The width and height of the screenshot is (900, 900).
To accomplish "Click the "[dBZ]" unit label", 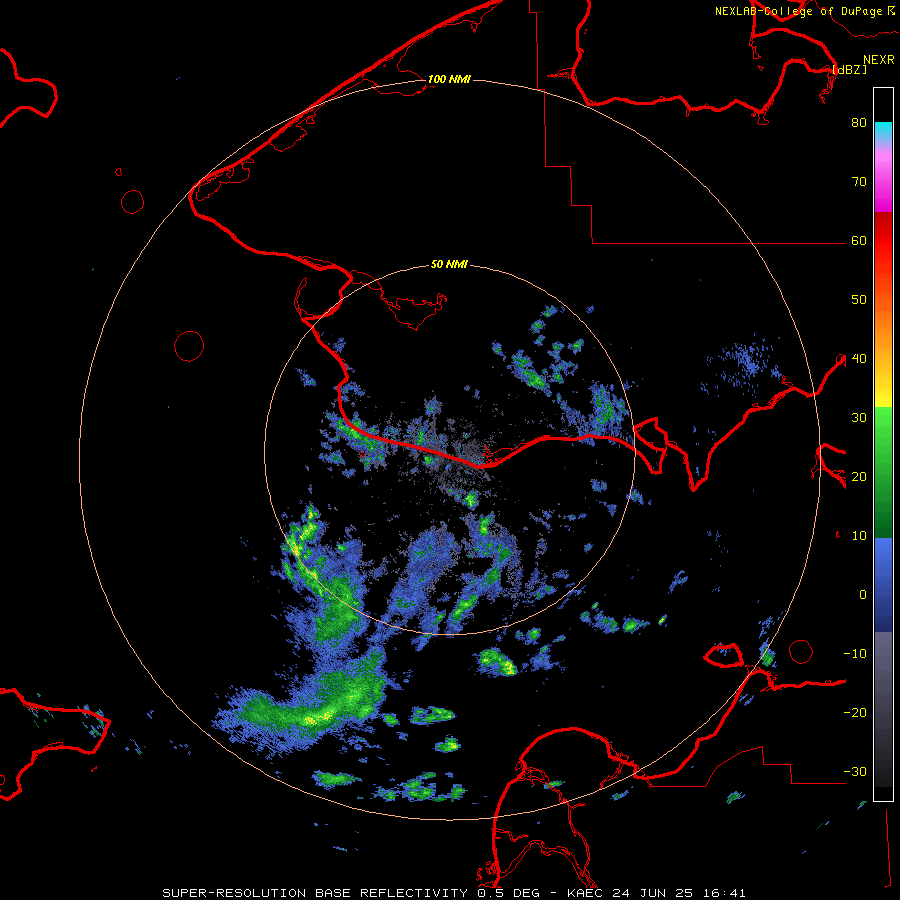I will [849, 70].
